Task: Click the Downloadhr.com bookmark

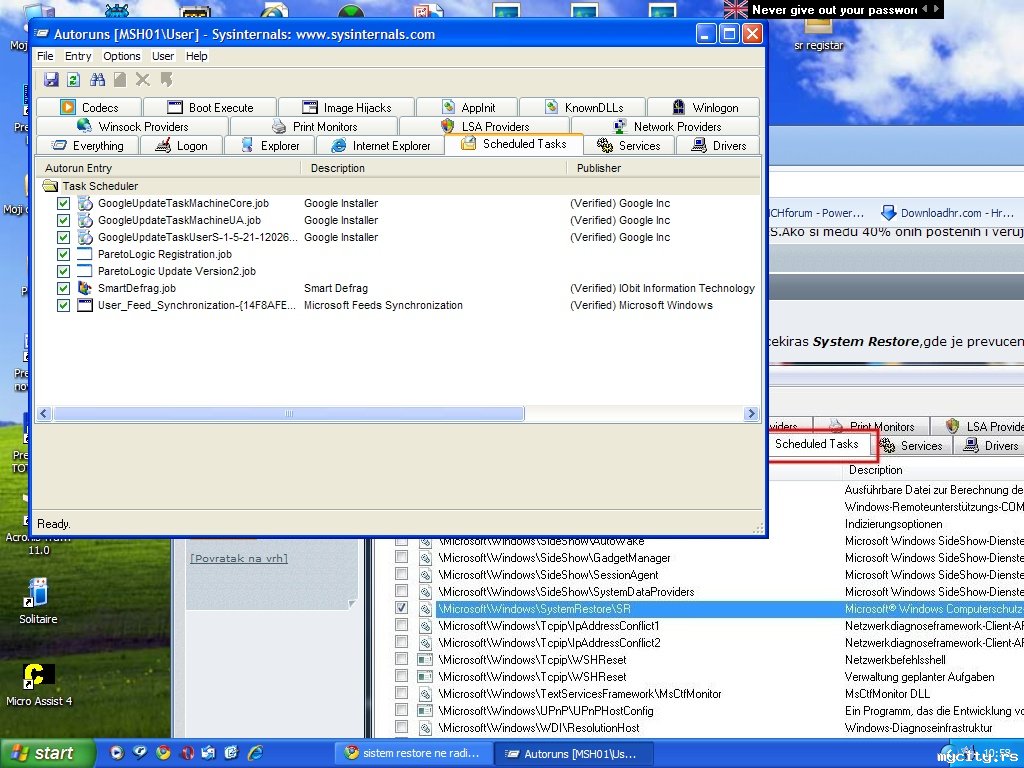Action: pos(947,213)
